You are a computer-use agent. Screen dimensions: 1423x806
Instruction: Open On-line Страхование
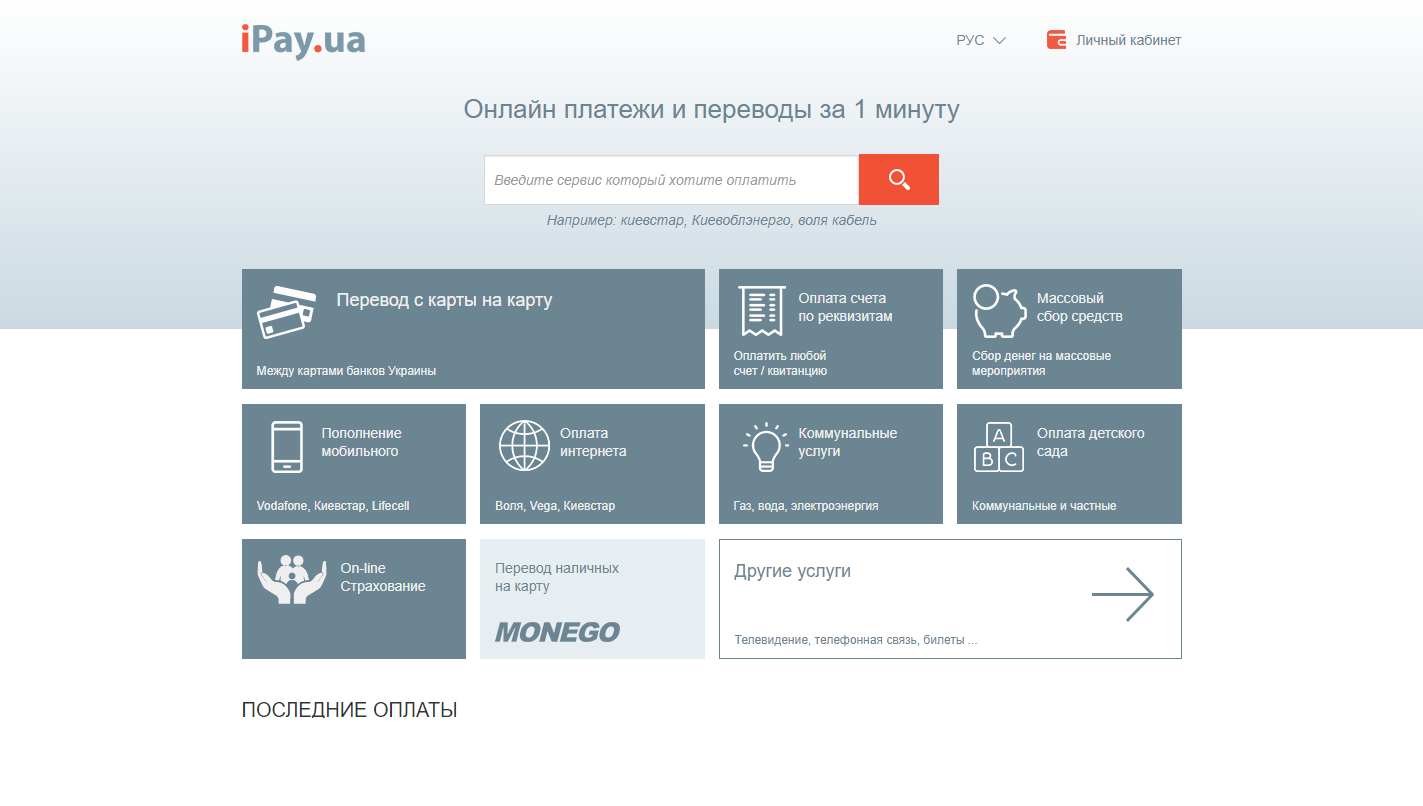[x=383, y=577]
